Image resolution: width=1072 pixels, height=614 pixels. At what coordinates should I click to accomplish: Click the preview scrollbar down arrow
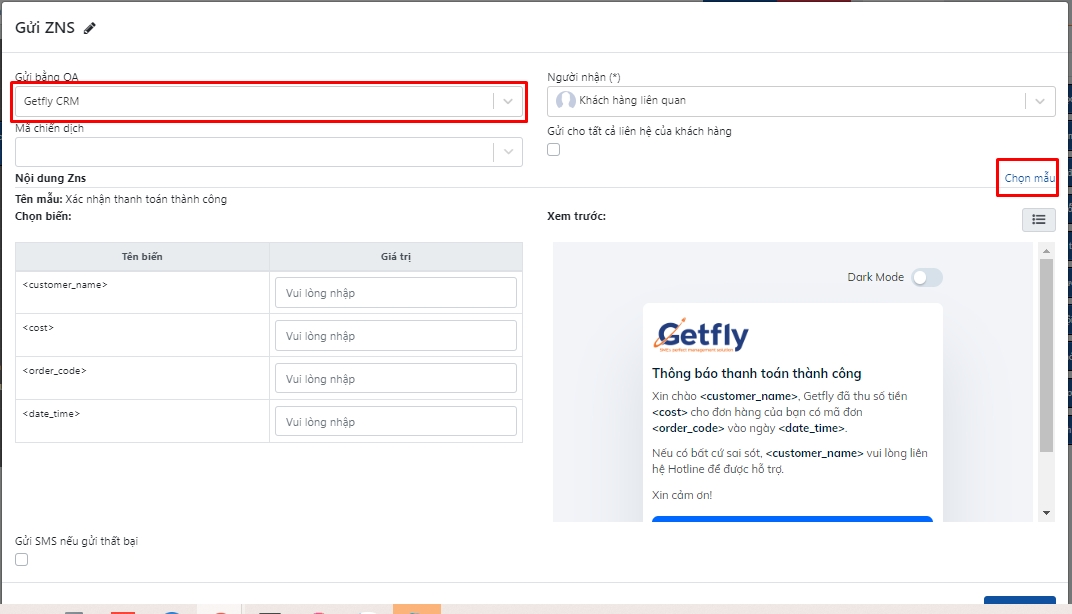coord(1046,513)
